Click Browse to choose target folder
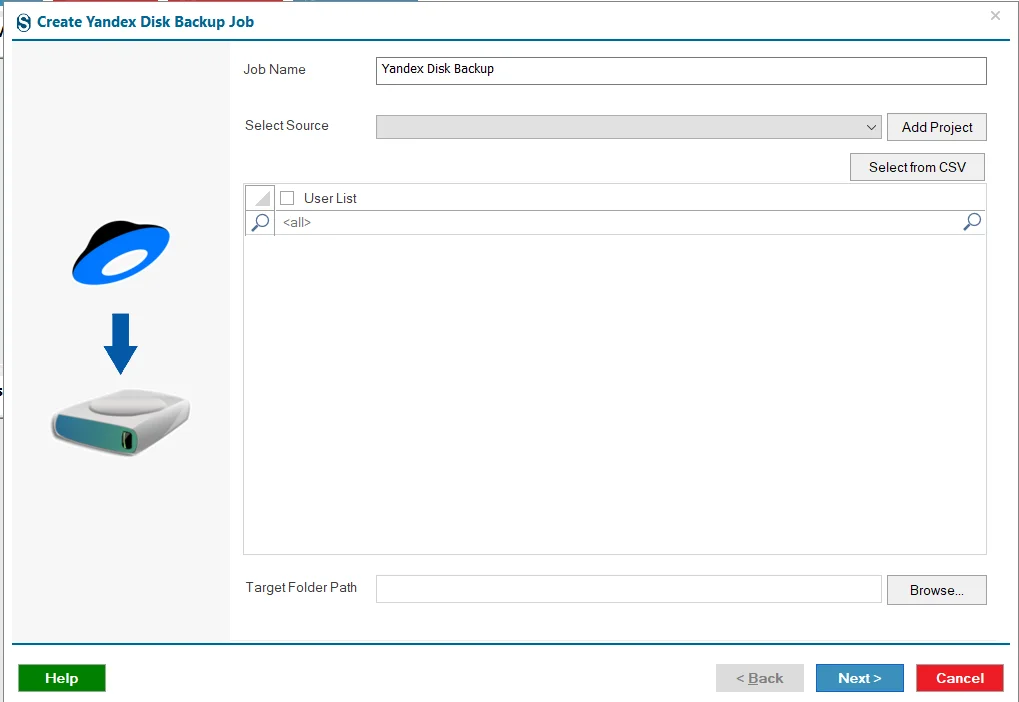 pyautogui.click(x=936, y=590)
